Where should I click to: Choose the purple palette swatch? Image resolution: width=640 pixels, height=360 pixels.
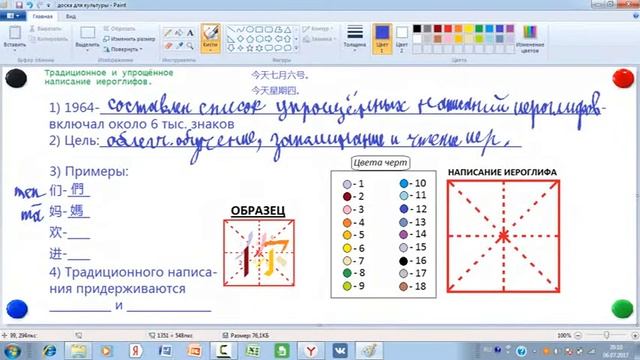[510, 29]
